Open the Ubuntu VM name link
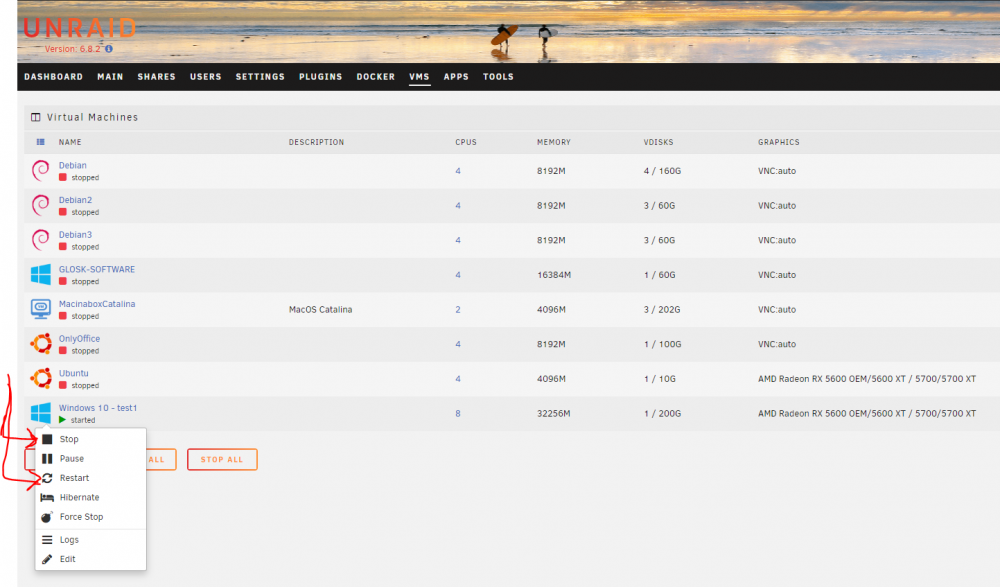 pyautogui.click(x=73, y=373)
